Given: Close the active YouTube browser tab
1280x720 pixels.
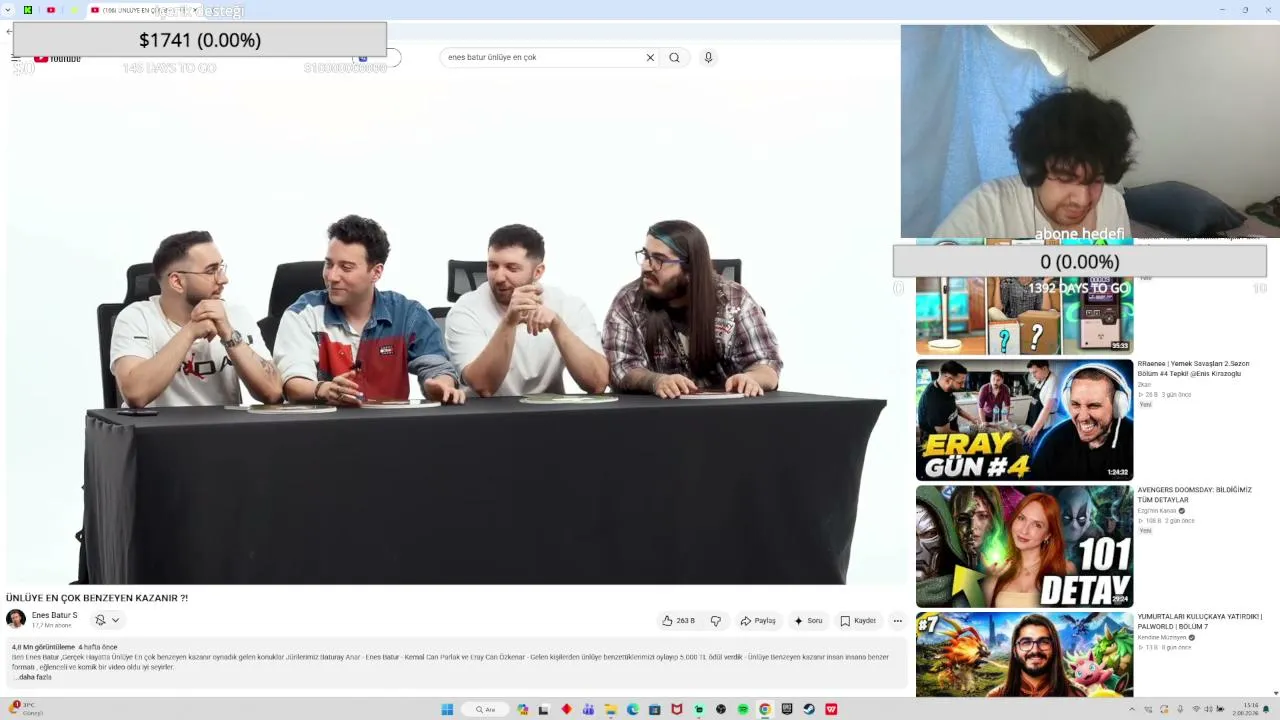Looking at the screenshot, I should pos(195,10).
